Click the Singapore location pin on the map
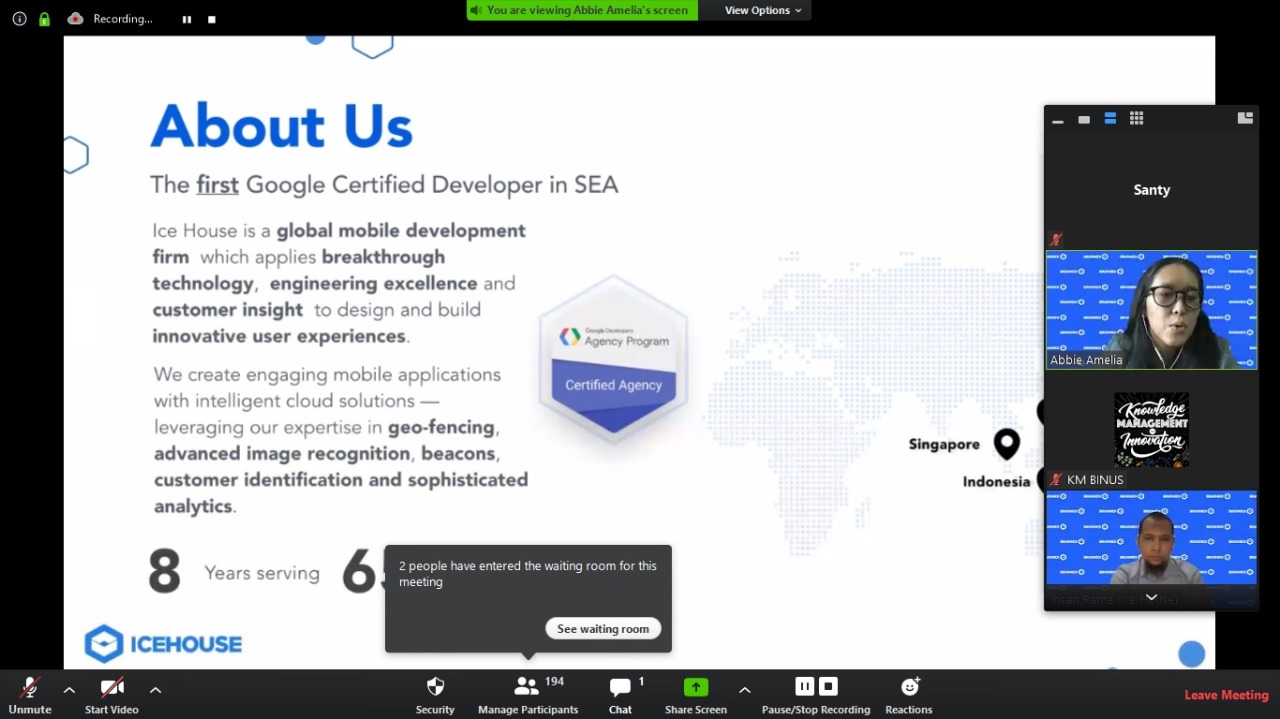 [1006, 443]
